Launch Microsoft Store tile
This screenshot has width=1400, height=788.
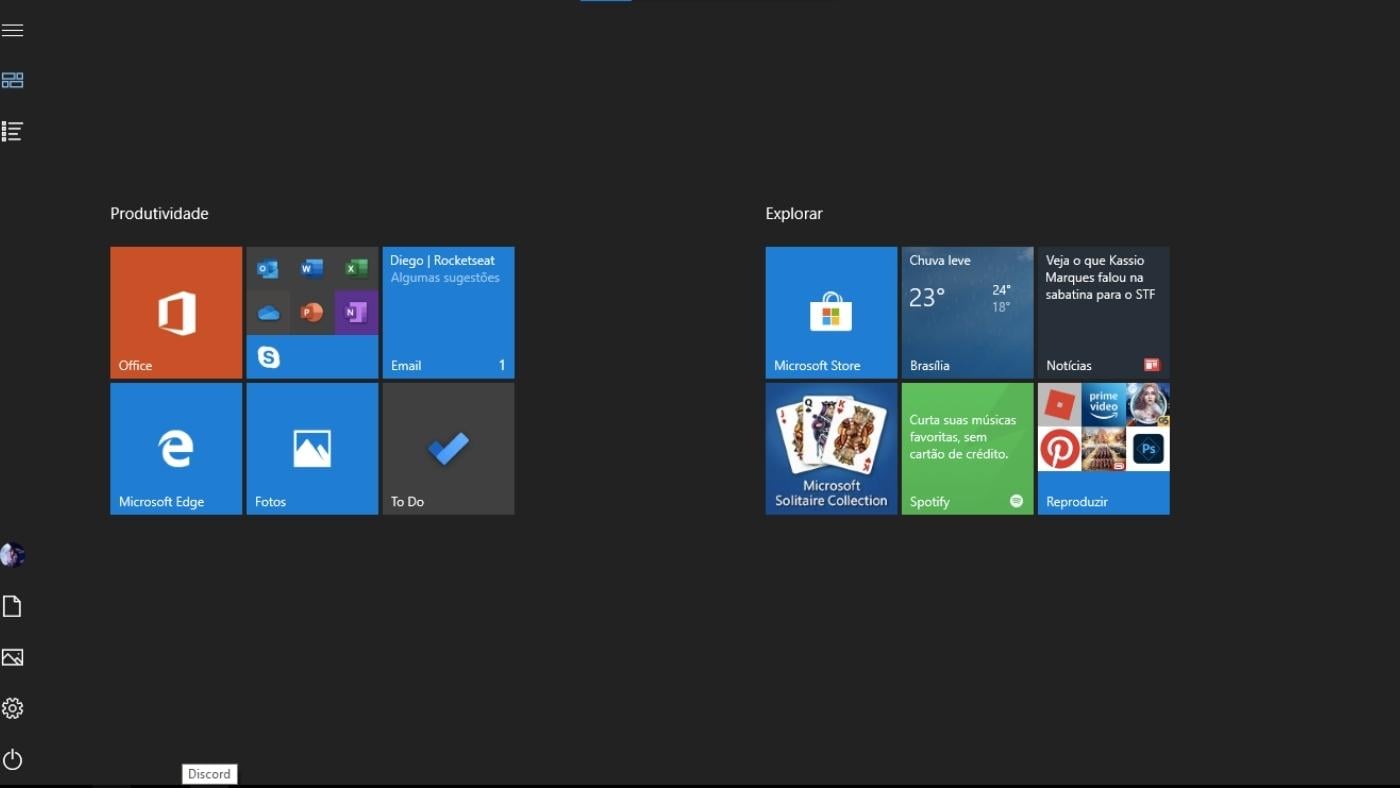[x=831, y=312]
